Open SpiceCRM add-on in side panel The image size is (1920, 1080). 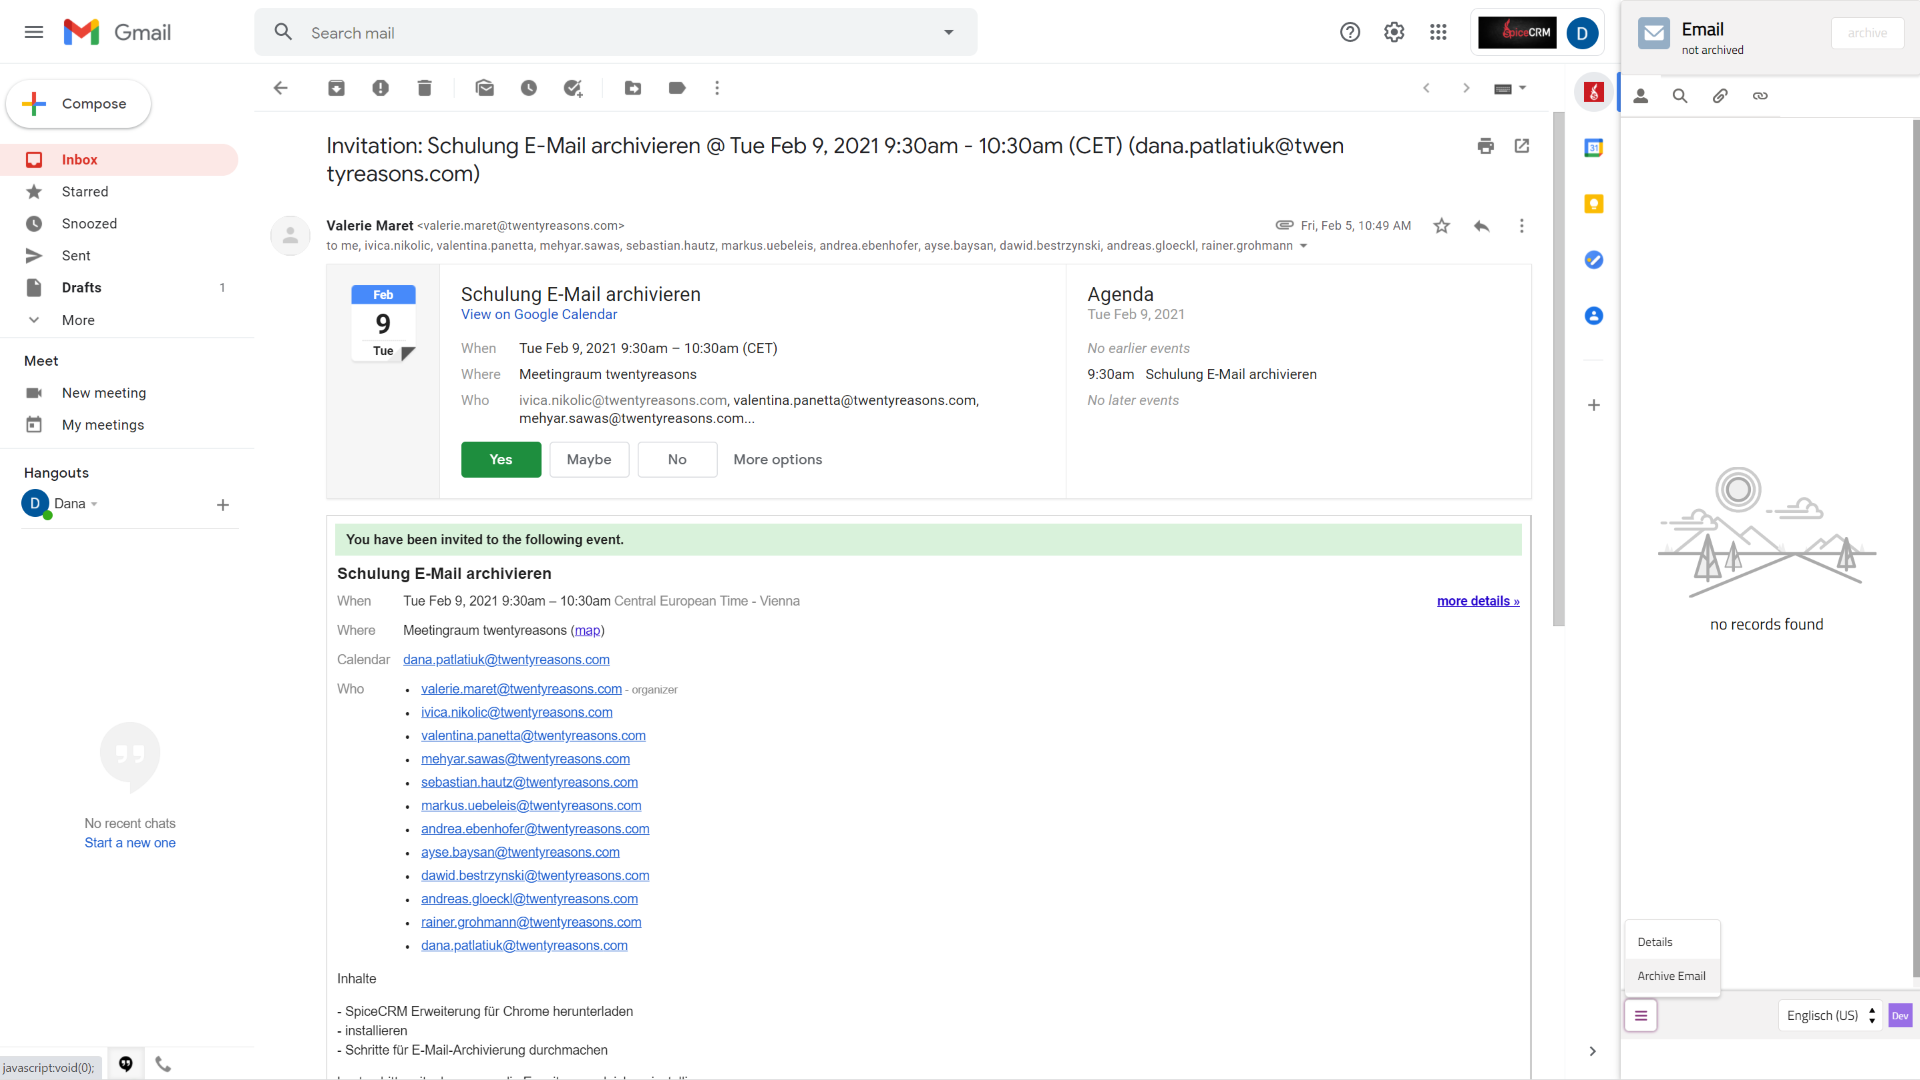coord(1594,92)
